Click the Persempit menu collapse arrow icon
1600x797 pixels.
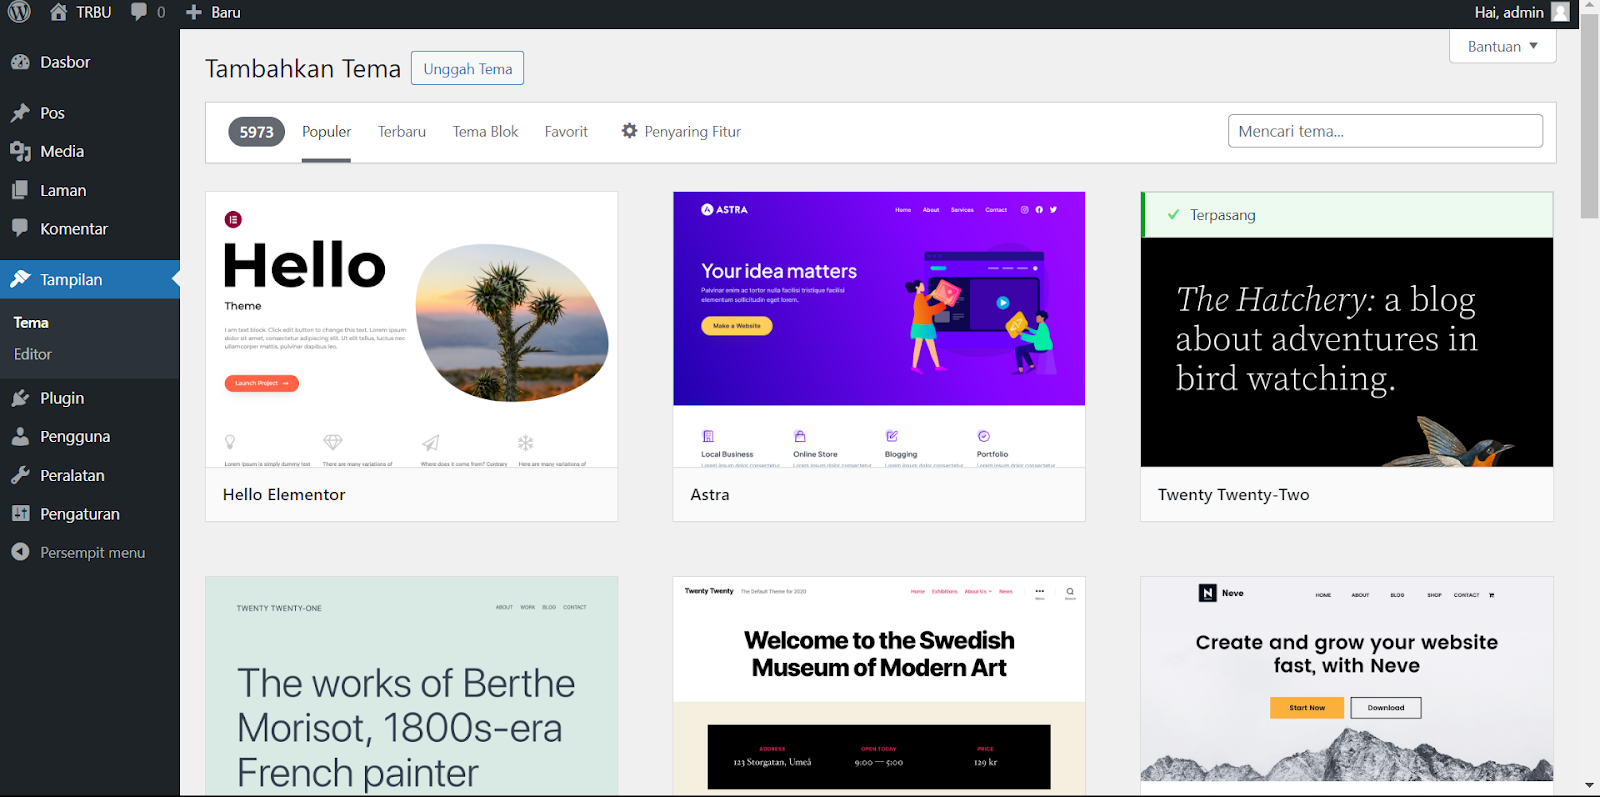(x=20, y=552)
